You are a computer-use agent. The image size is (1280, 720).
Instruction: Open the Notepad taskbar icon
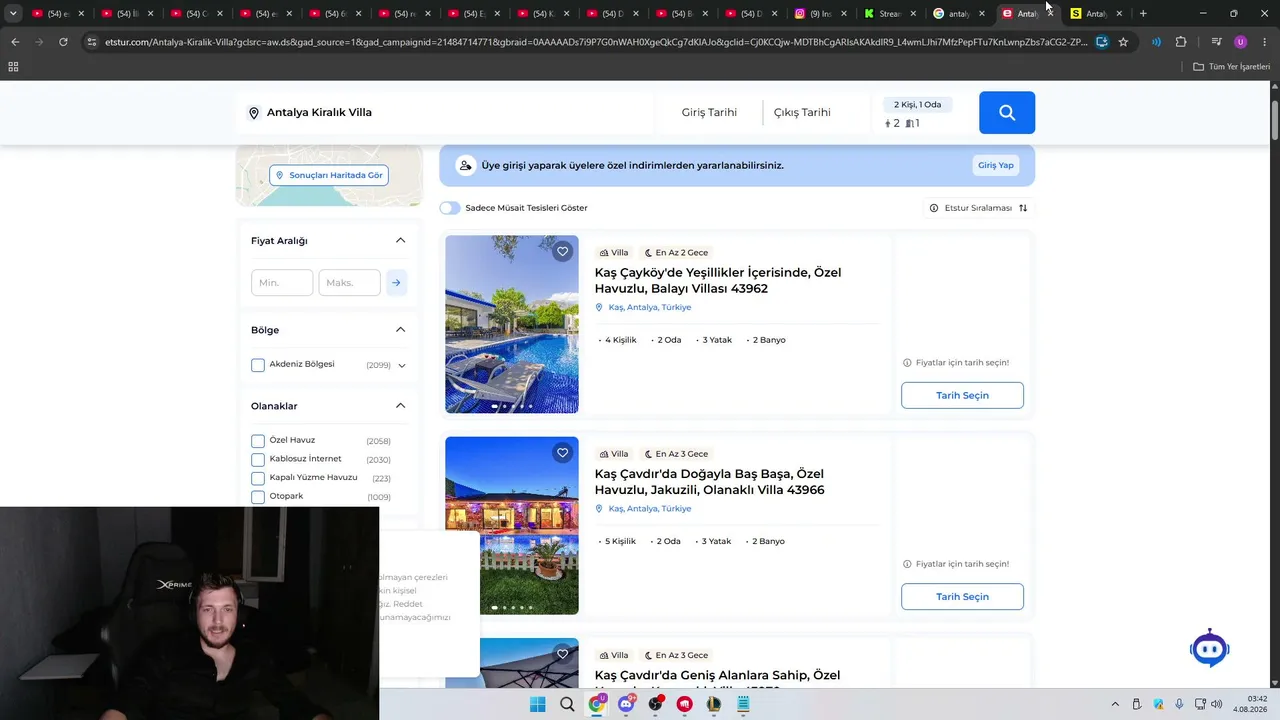(743, 704)
